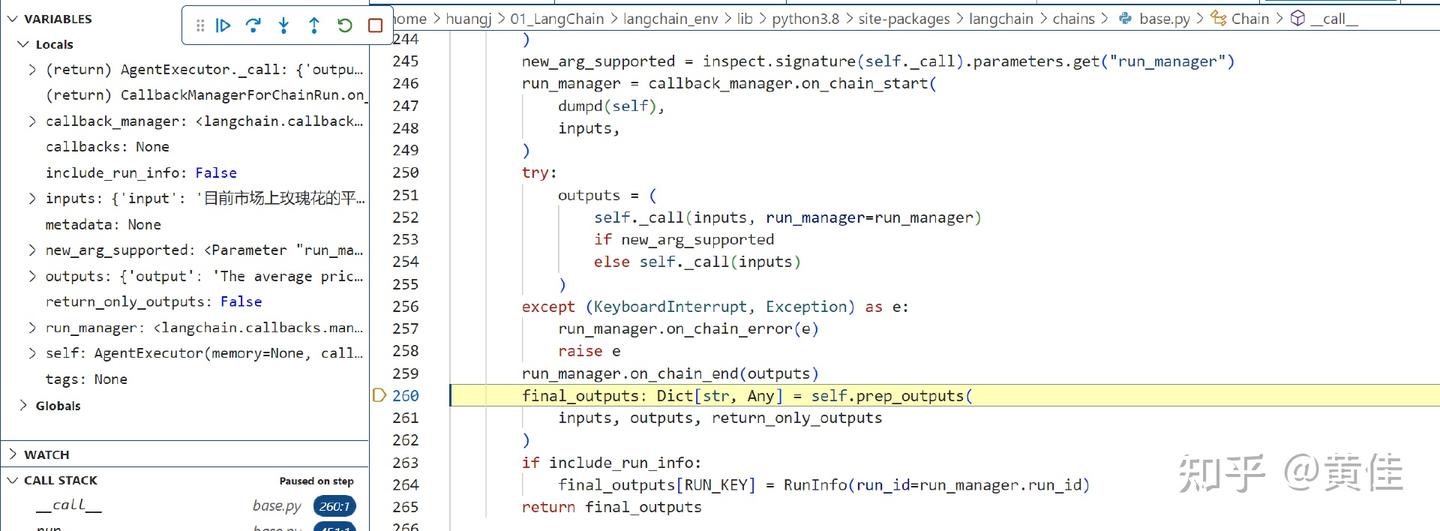Expand the callback_manager variable
This screenshot has width=1440, height=531.
click(x=33, y=121)
